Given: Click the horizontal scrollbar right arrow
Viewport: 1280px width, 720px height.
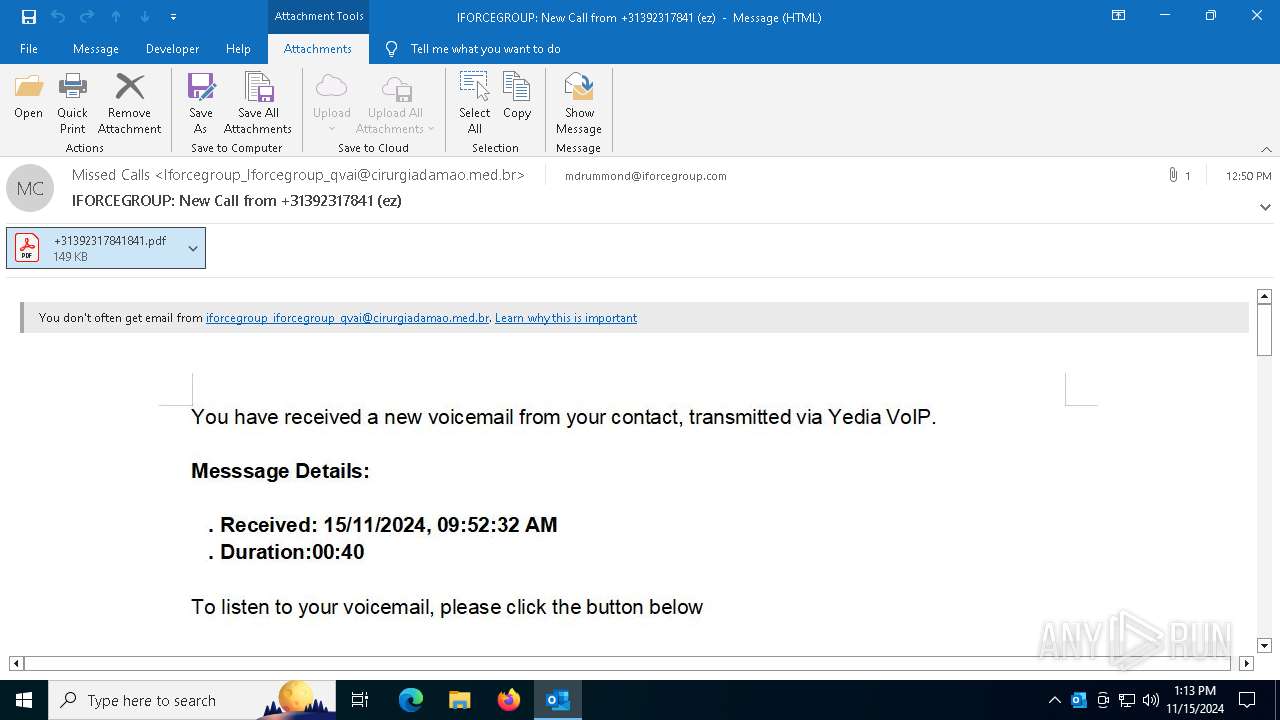Looking at the screenshot, I should click(x=1246, y=663).
